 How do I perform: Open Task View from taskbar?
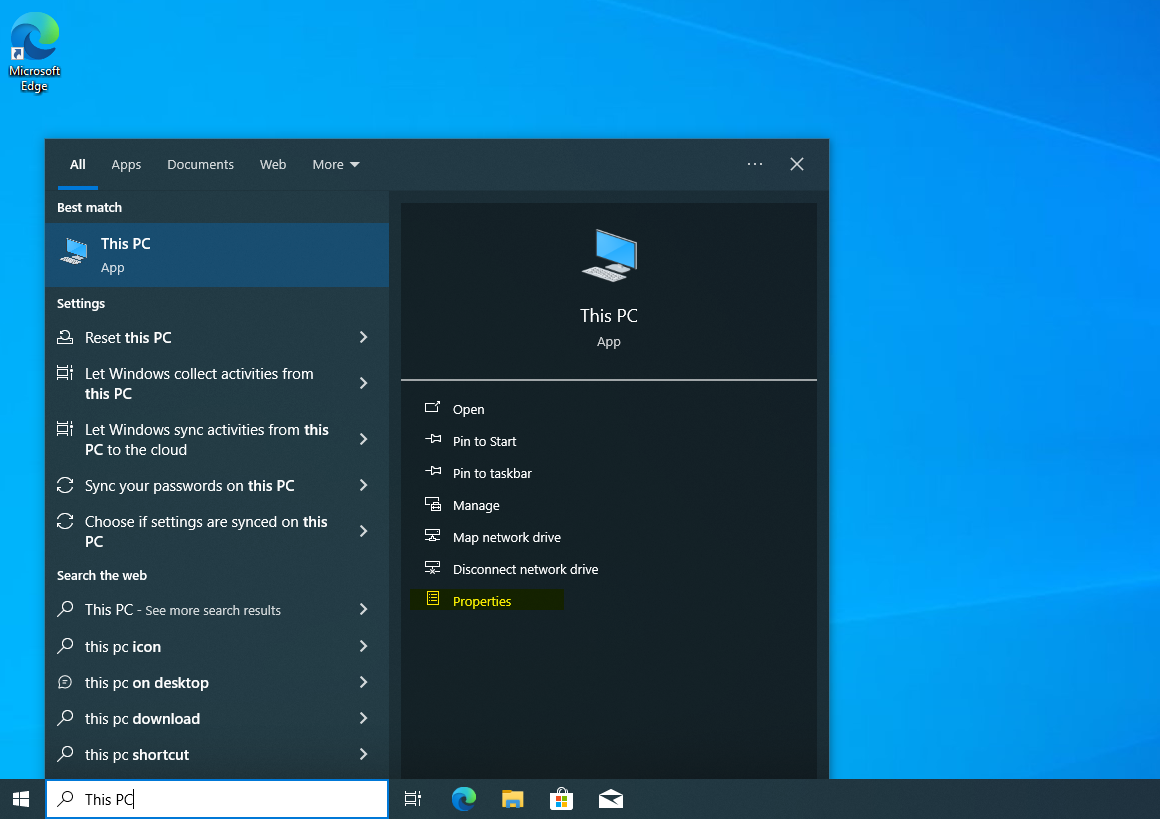pyautogui.click(x=413, y=799)
